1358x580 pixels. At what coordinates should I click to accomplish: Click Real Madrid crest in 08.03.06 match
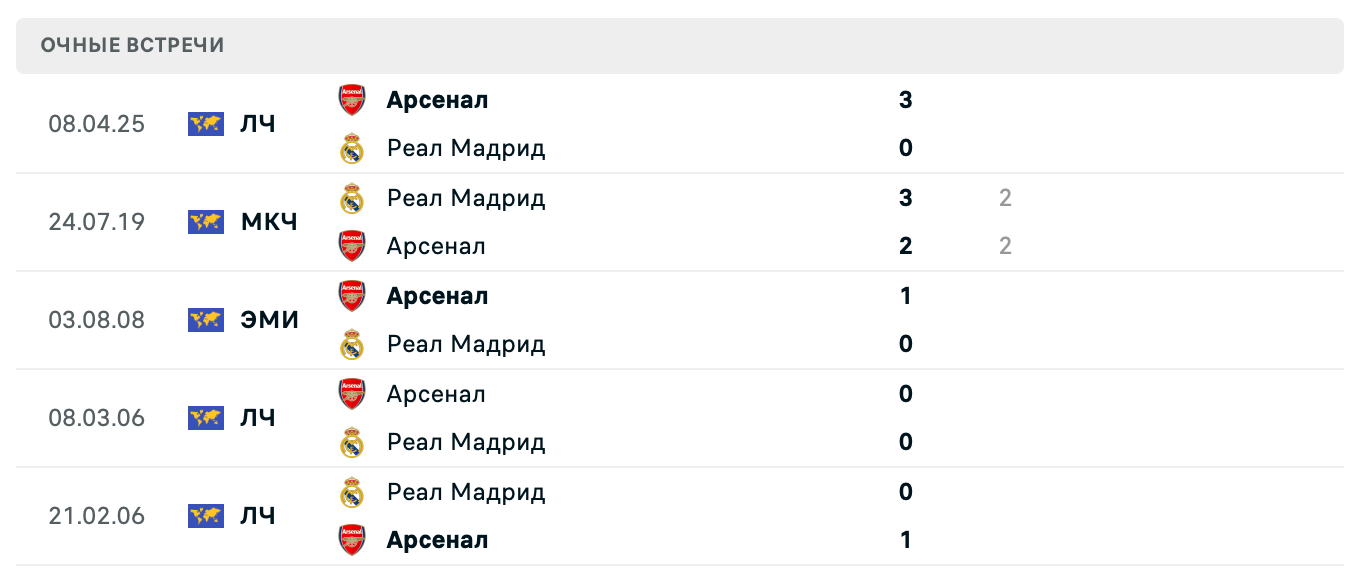352,442
